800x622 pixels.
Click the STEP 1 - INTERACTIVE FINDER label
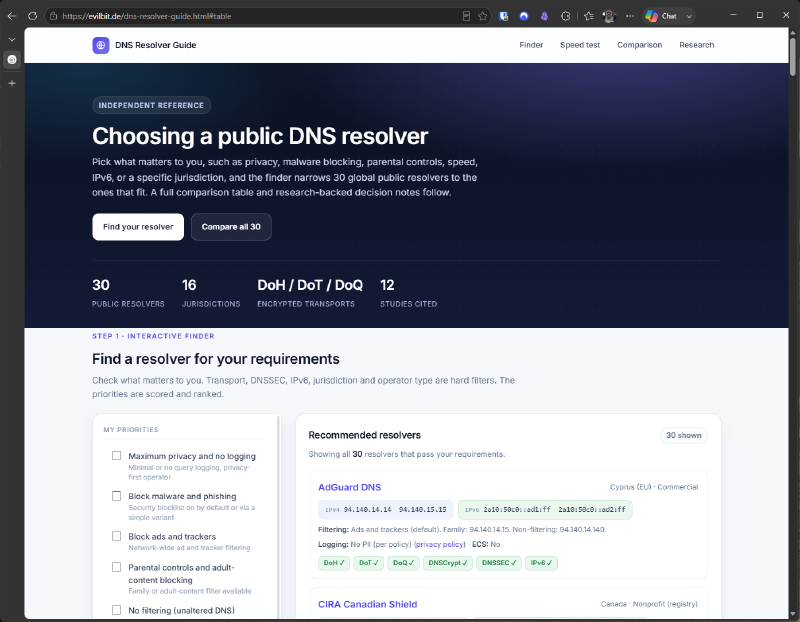tap(153, 336)
